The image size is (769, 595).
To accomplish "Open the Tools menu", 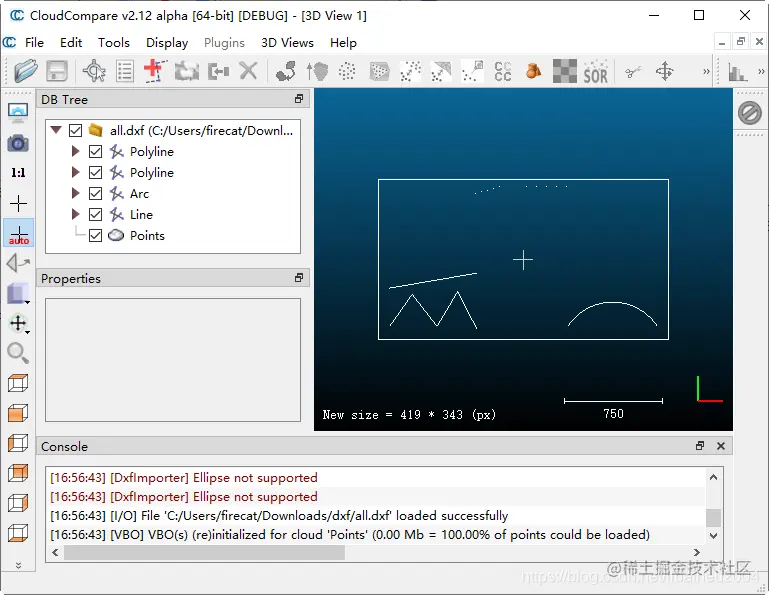I will 114,43.
